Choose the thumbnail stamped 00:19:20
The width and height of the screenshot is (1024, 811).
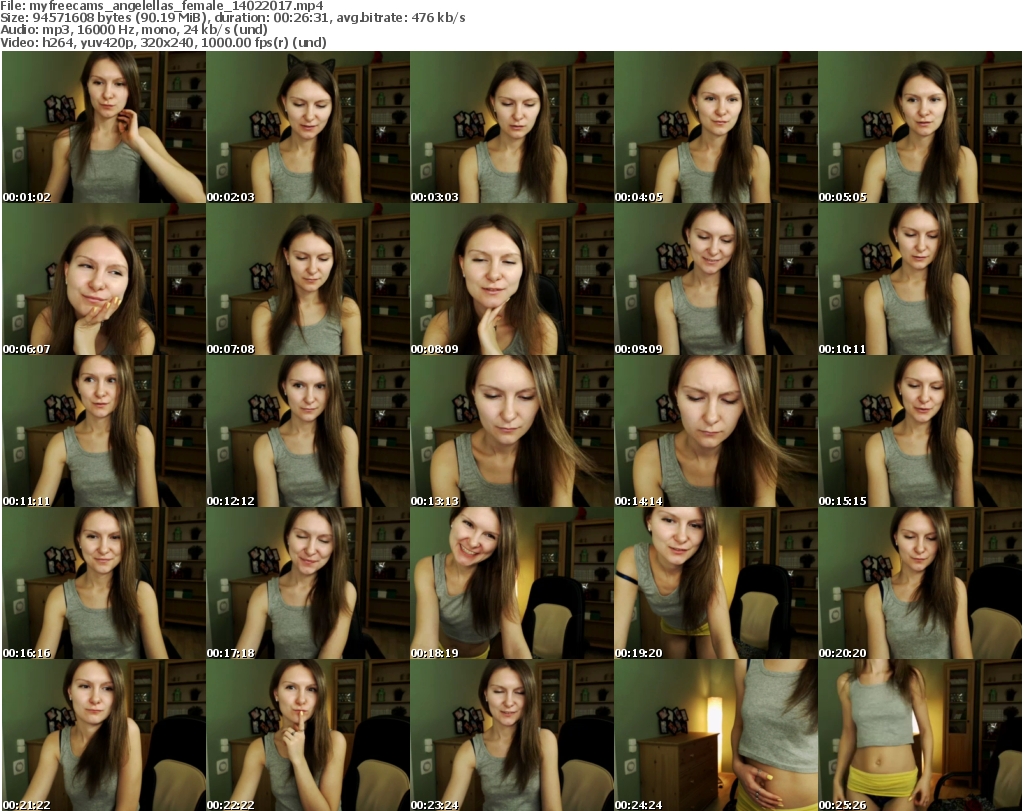click(716, 584)
